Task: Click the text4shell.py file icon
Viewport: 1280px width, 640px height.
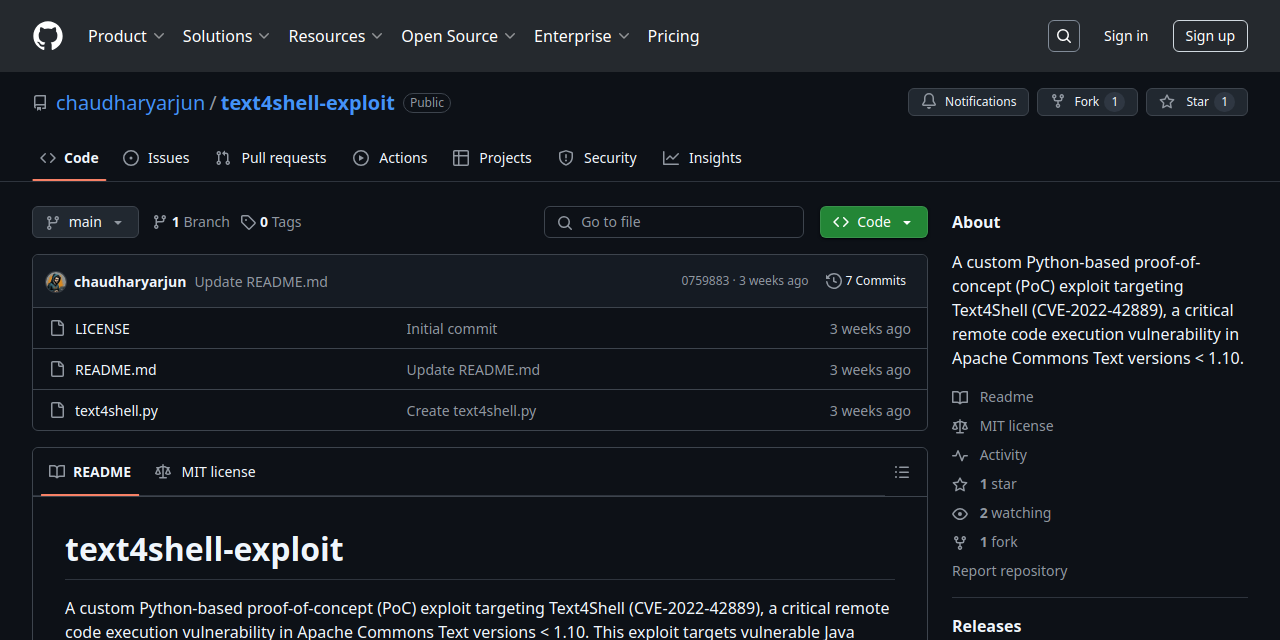Action: tap(57, 410)
